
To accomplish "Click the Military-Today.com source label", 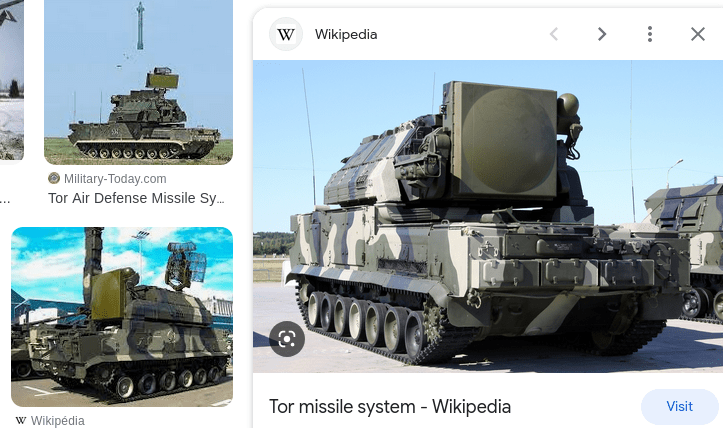I will 115,179.
